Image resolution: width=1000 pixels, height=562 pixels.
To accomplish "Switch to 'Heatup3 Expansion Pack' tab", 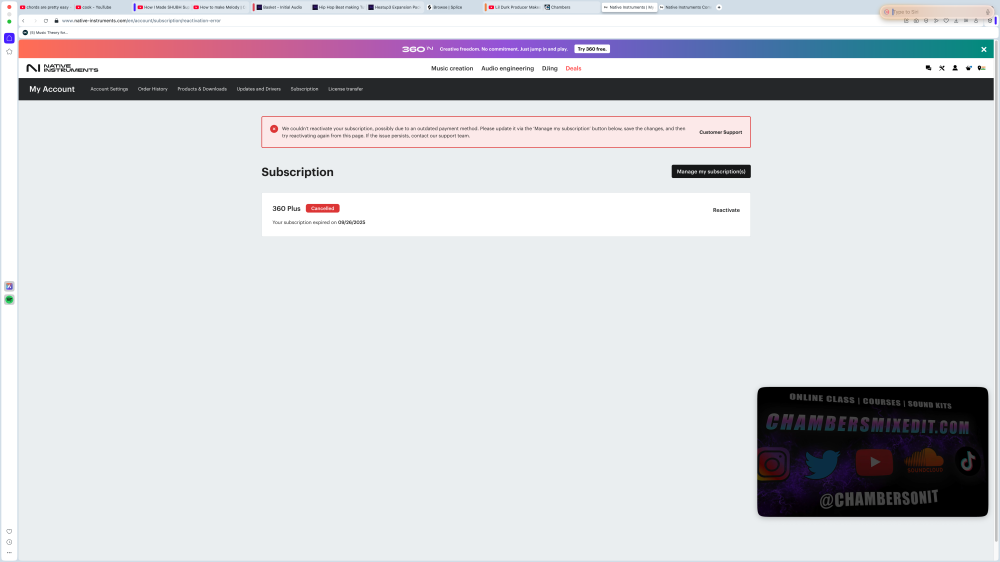I will (x=394, y=7).
